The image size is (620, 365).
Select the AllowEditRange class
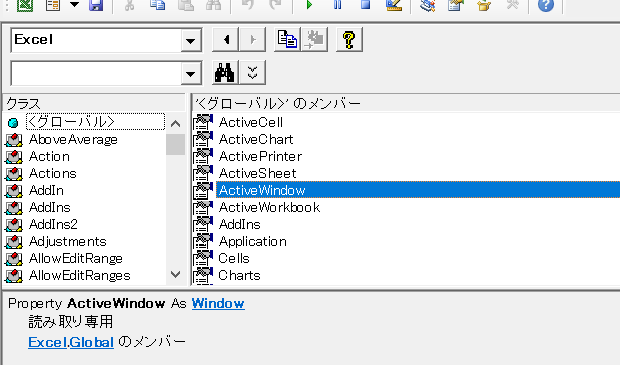76,259
